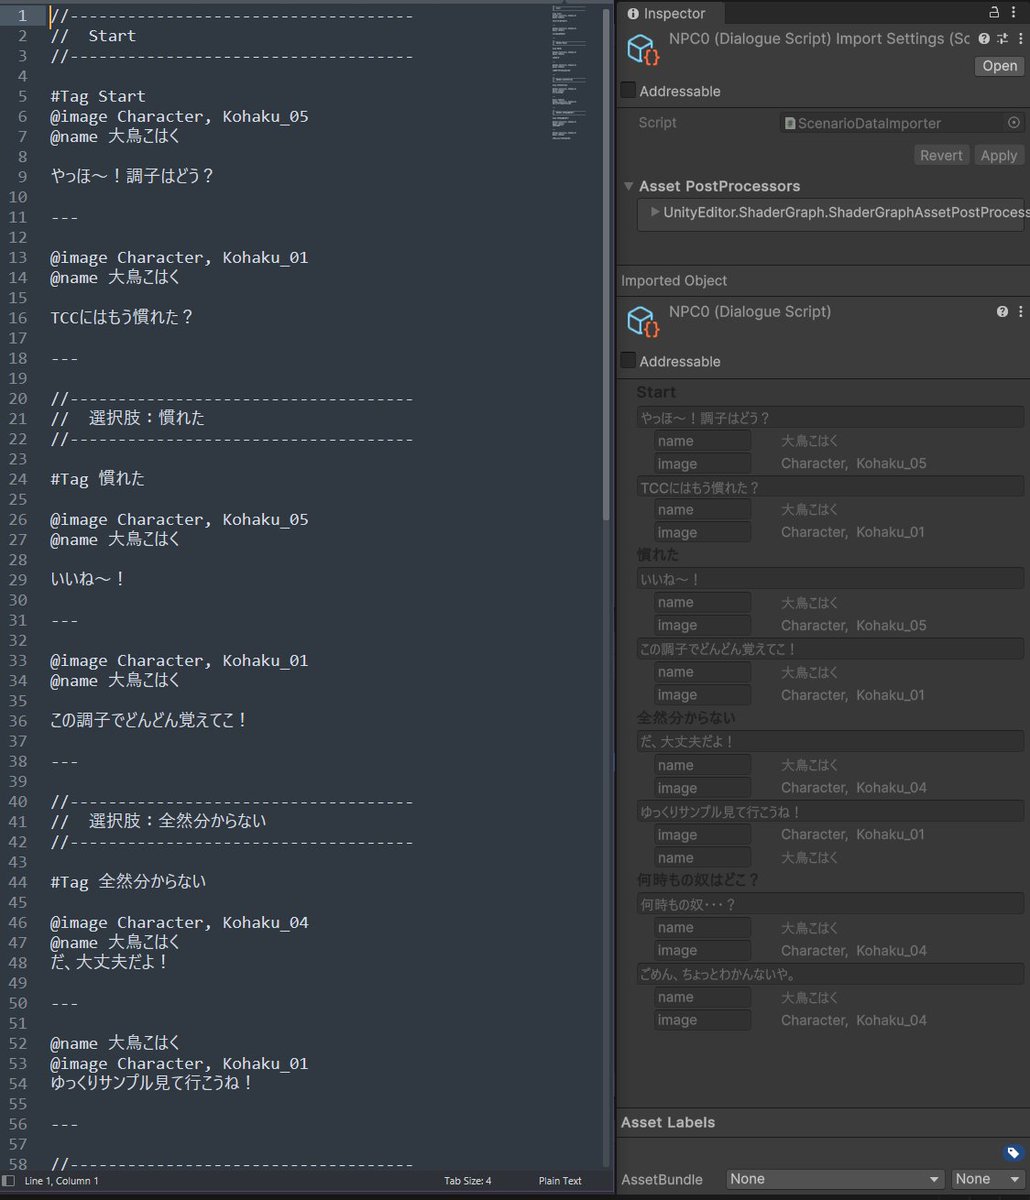Viewport: 1030px width, 1200px height.
Task: Click the image field under 'だ、大丈夫だよ！' entry
Action: 702,788
